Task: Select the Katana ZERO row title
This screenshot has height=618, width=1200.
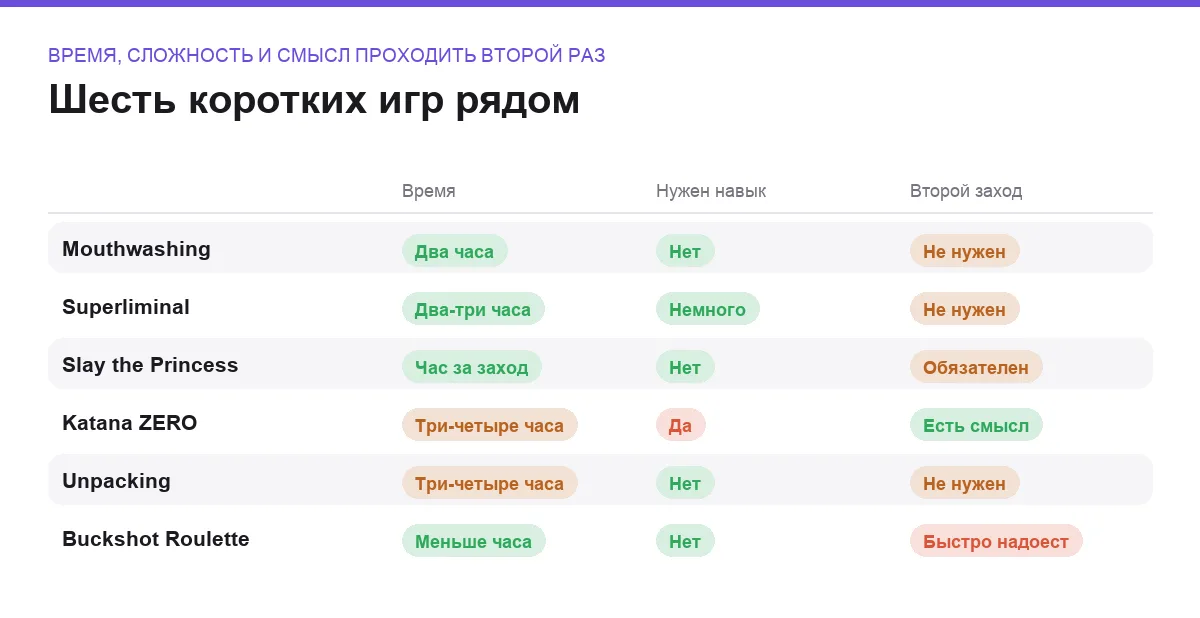Action: click(x=130, y=423)
